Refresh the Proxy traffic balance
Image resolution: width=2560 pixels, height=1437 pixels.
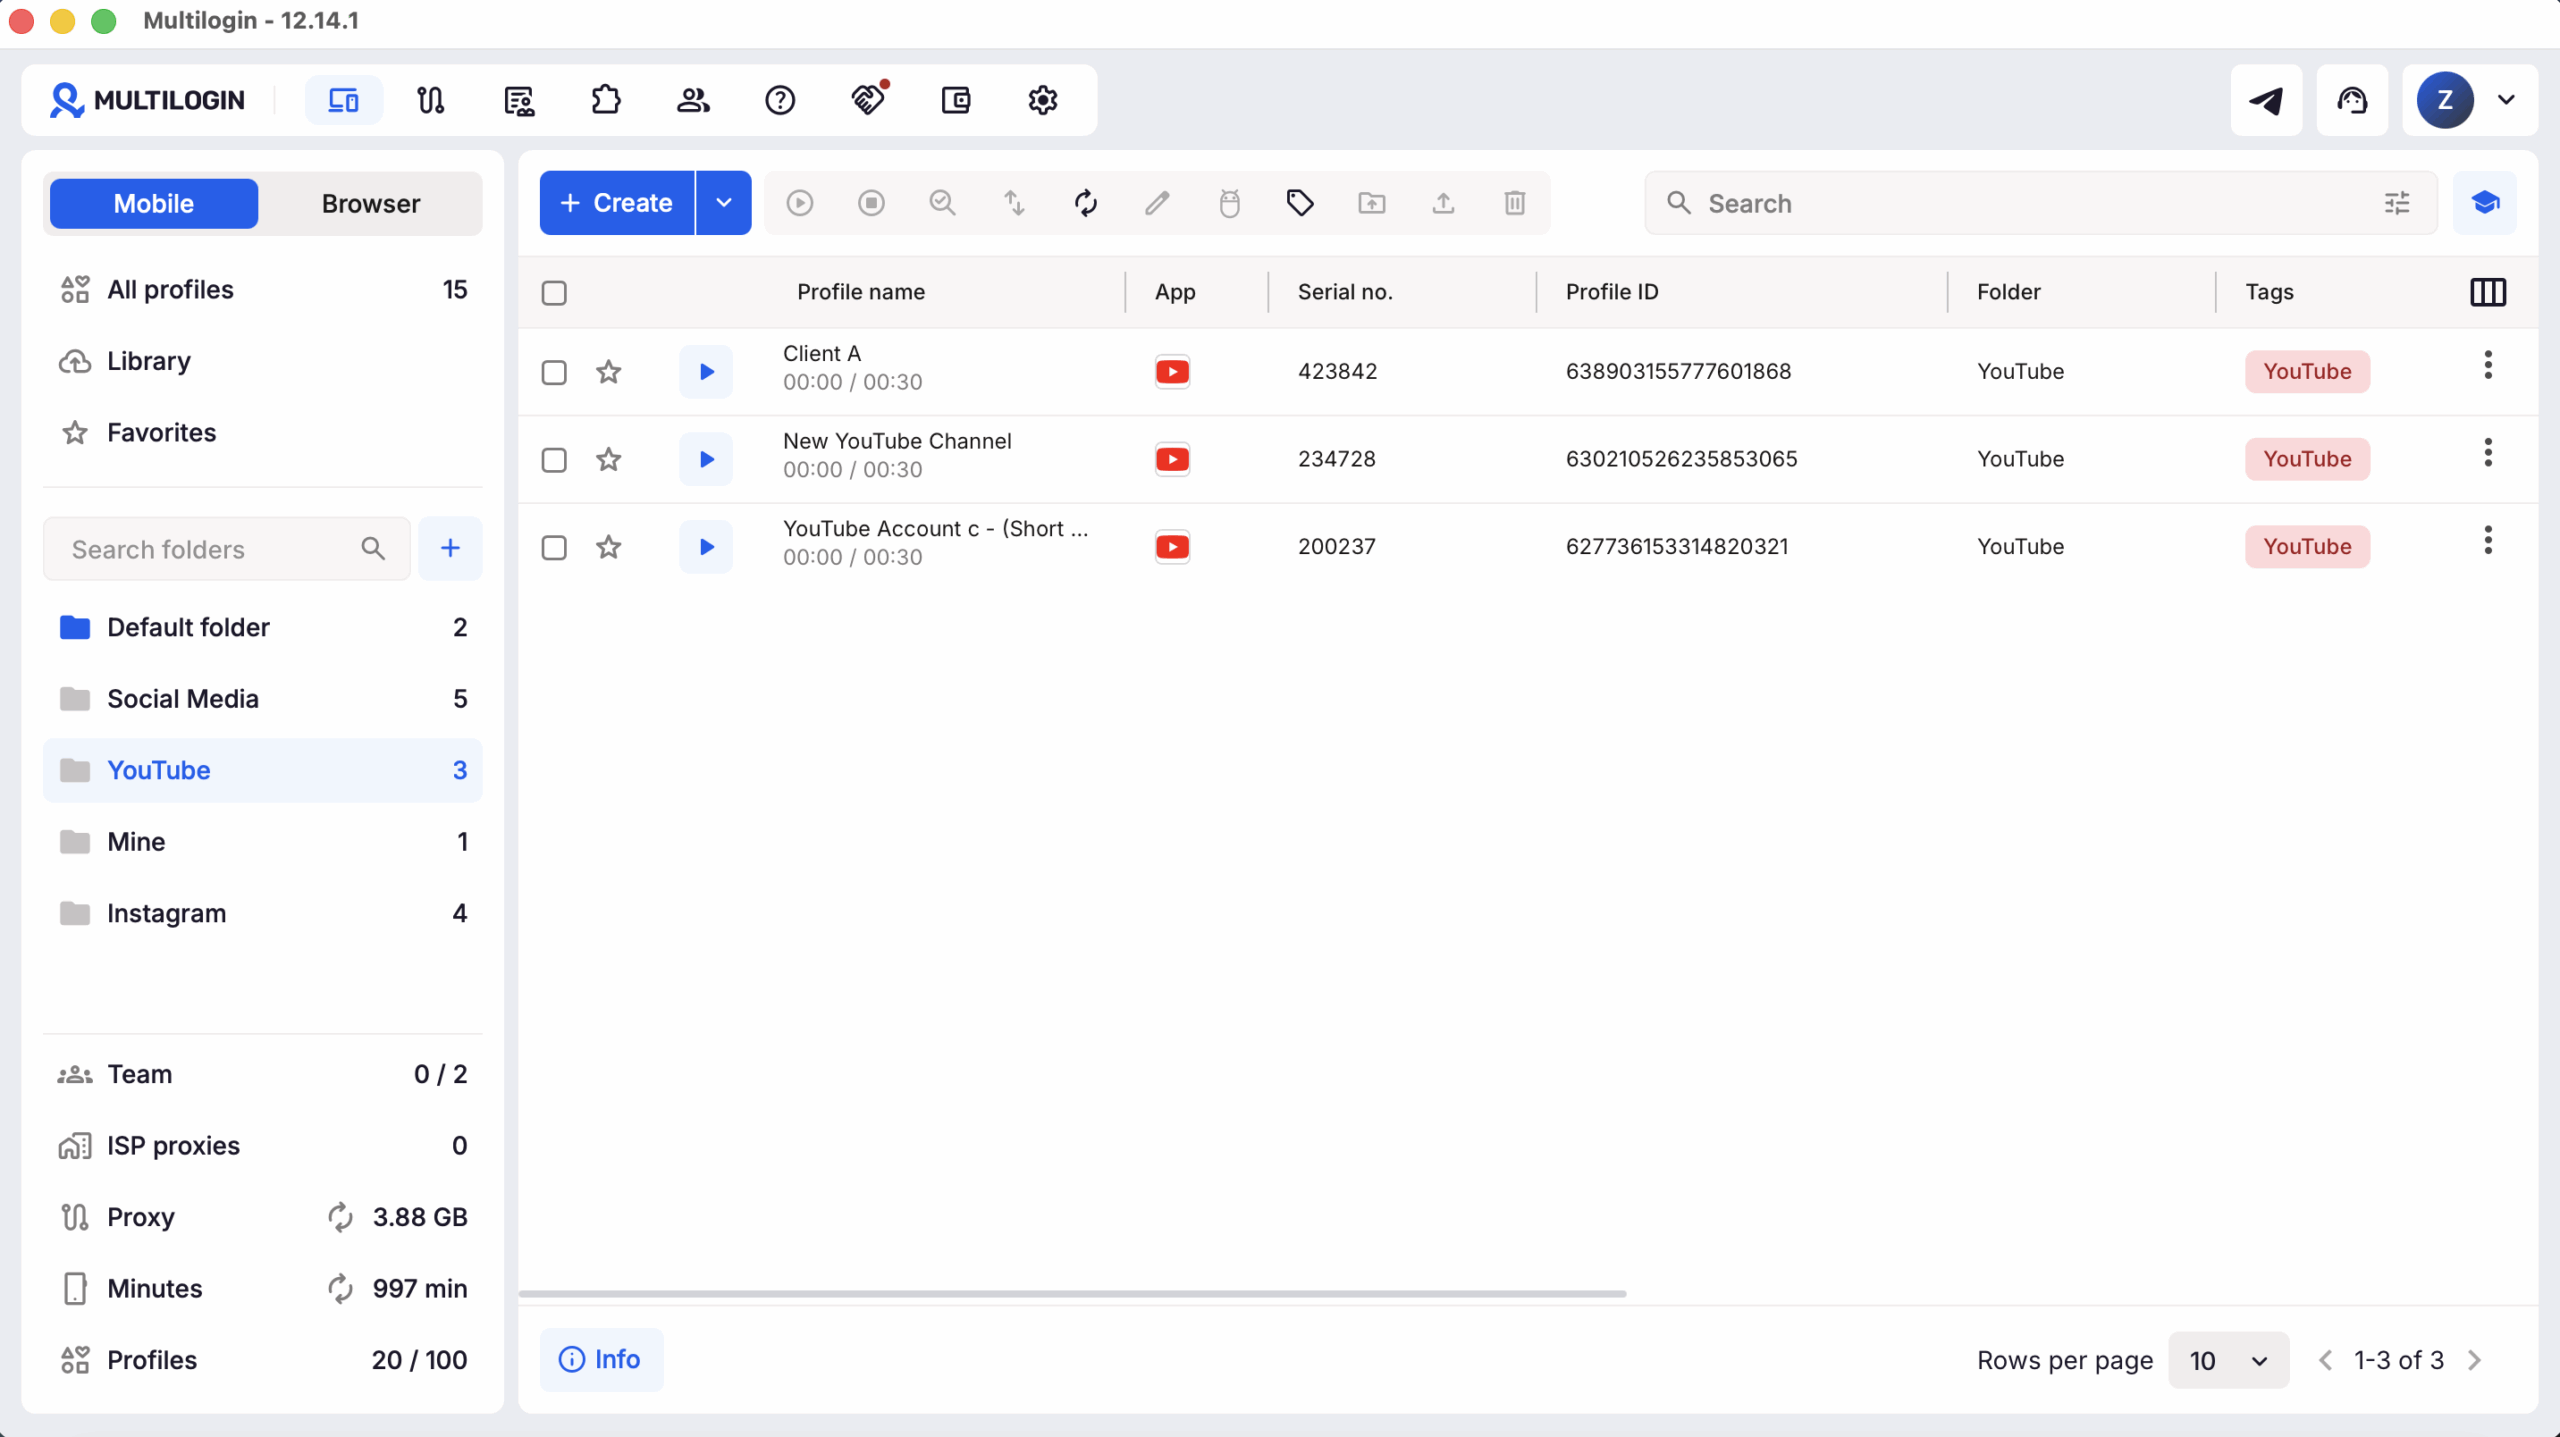340,1217
